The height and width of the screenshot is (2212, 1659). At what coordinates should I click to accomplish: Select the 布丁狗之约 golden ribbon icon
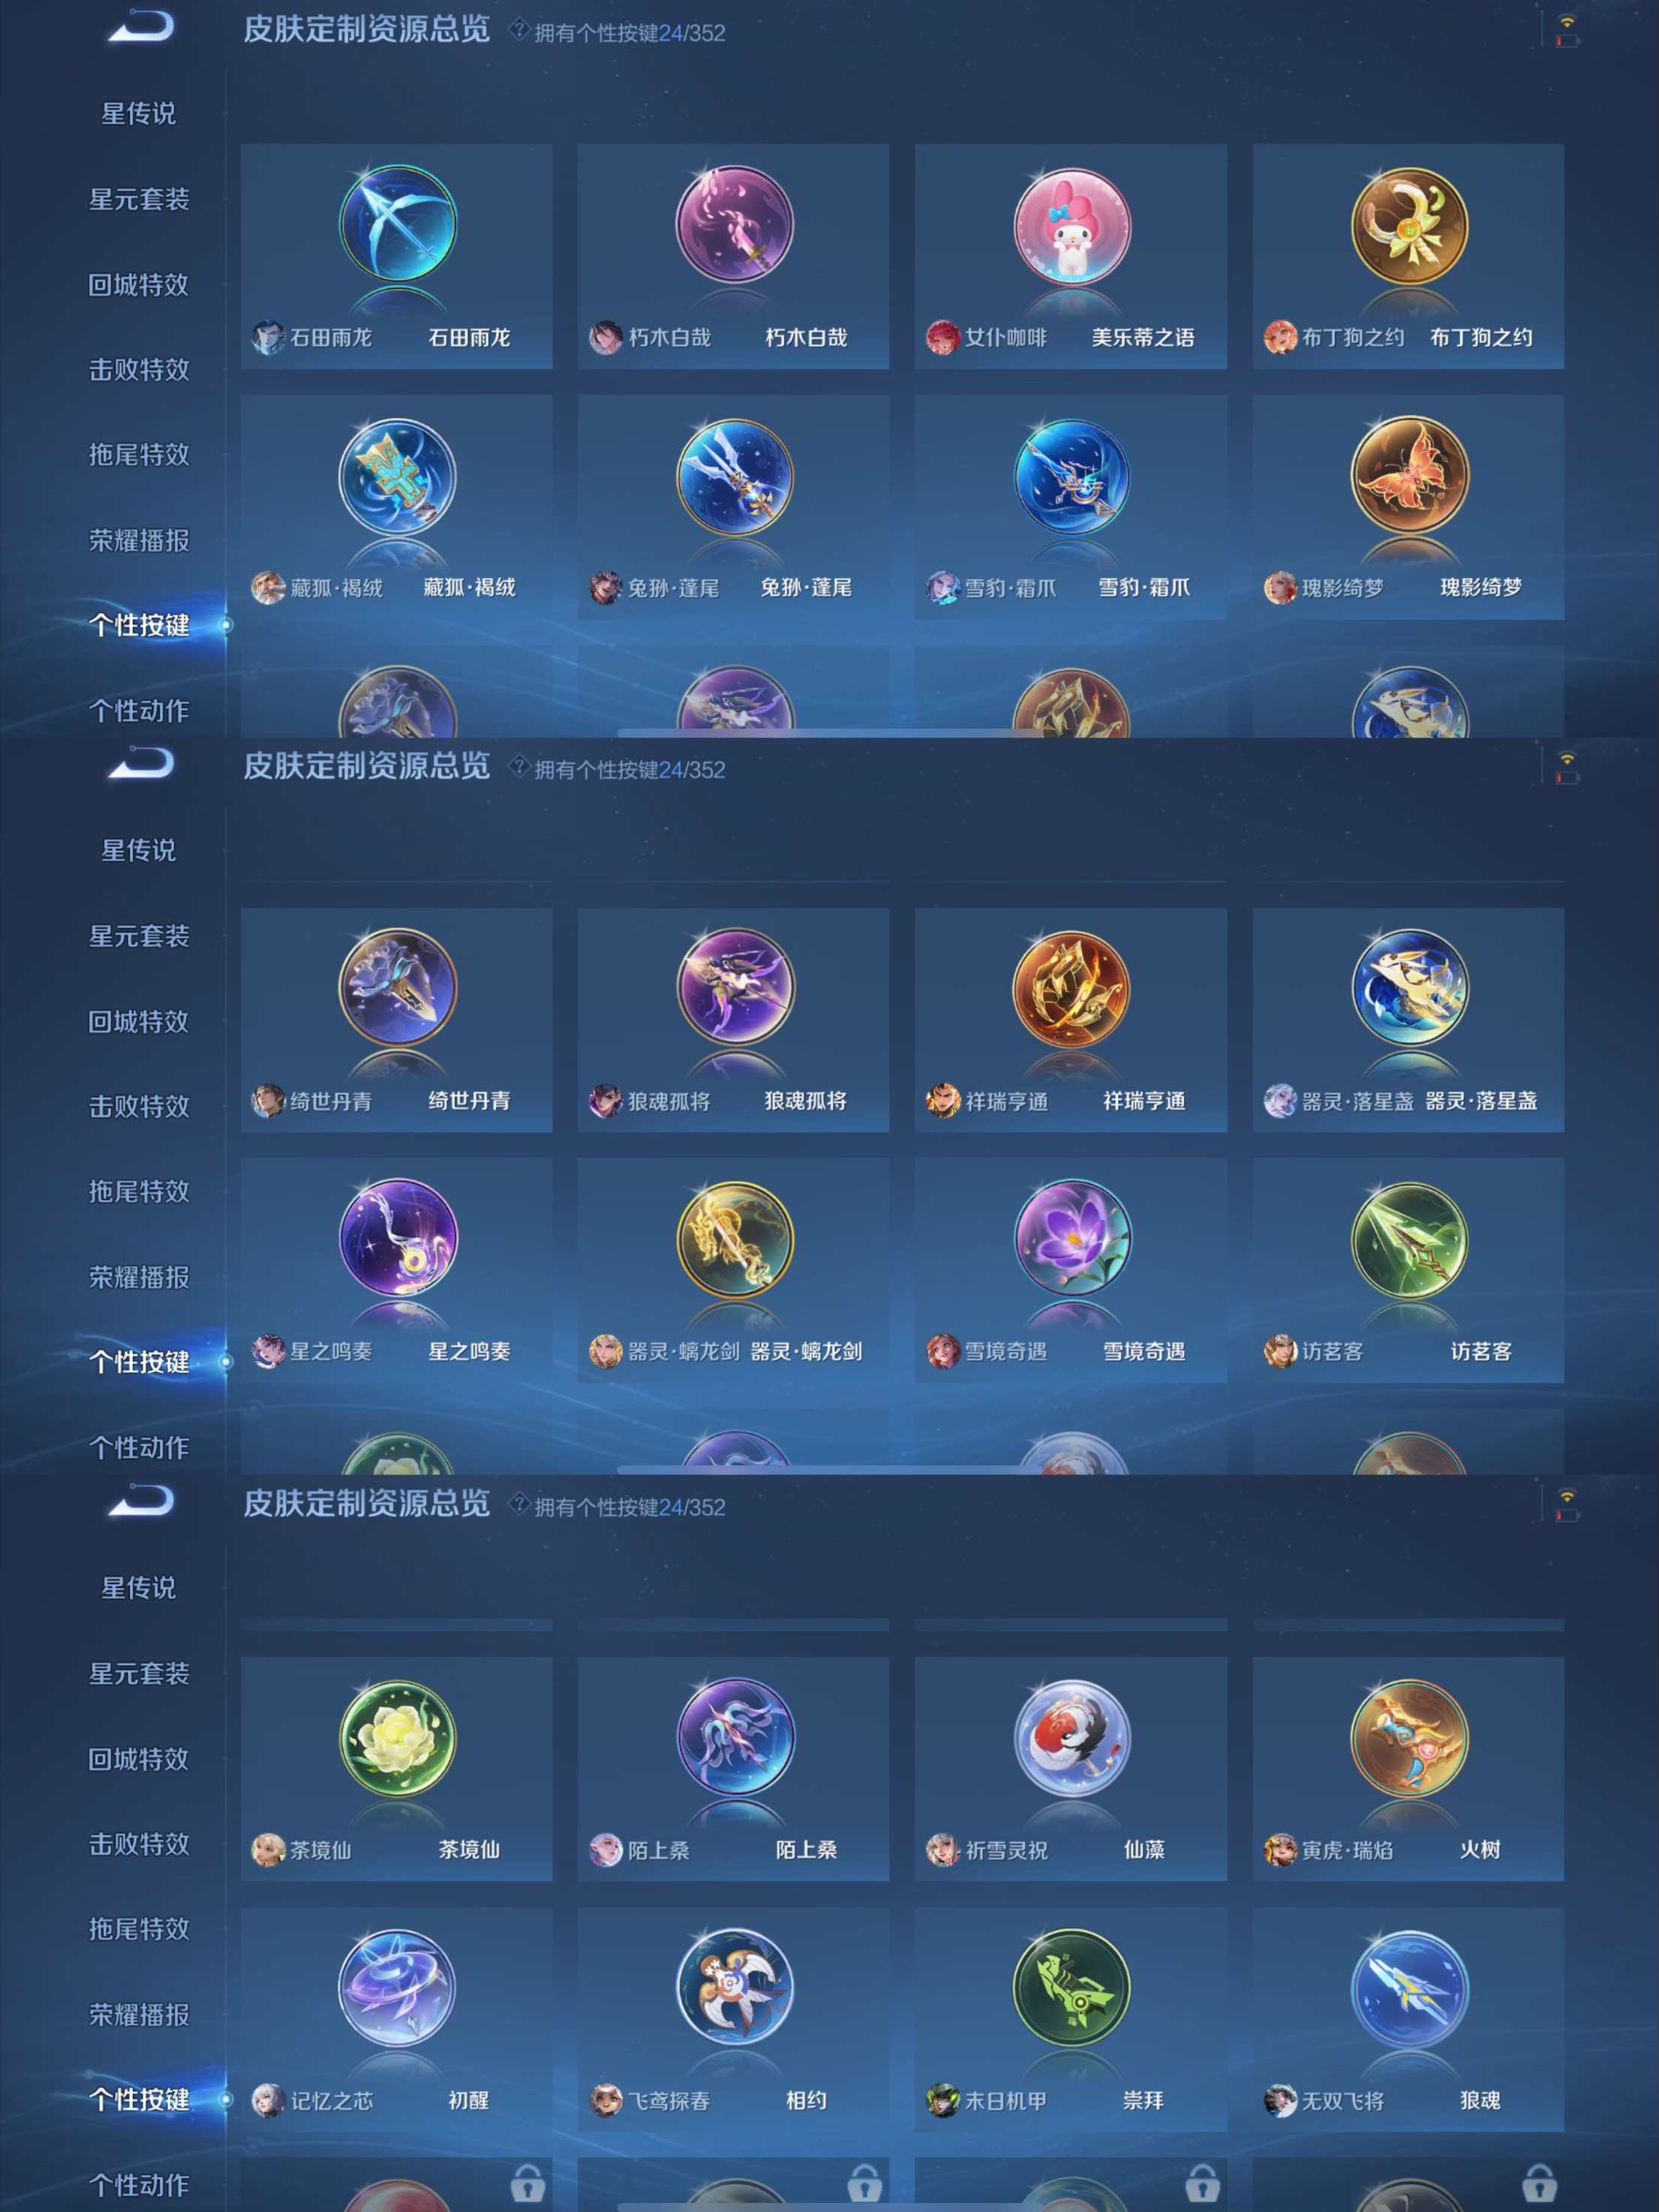pyautogui.click(x=1410, y=224)
